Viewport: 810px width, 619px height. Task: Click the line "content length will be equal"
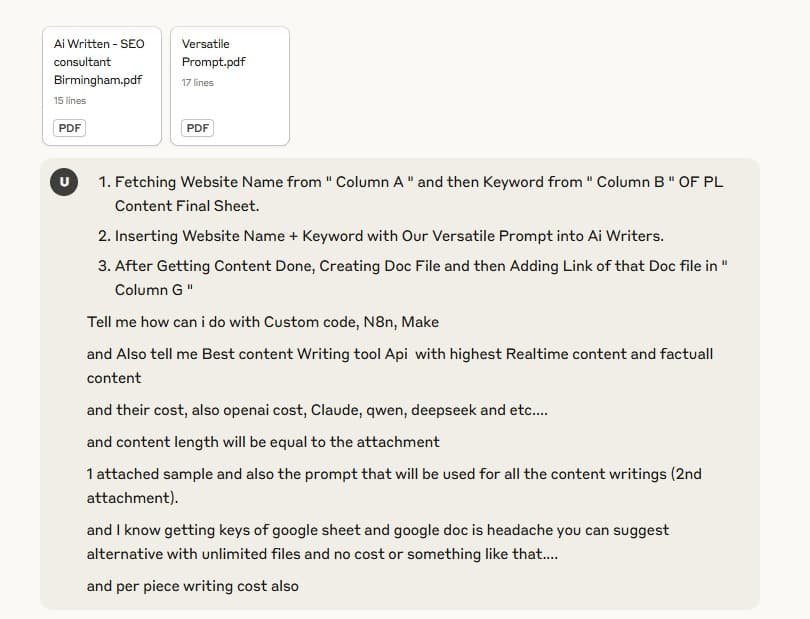click(x=263, y=442)
